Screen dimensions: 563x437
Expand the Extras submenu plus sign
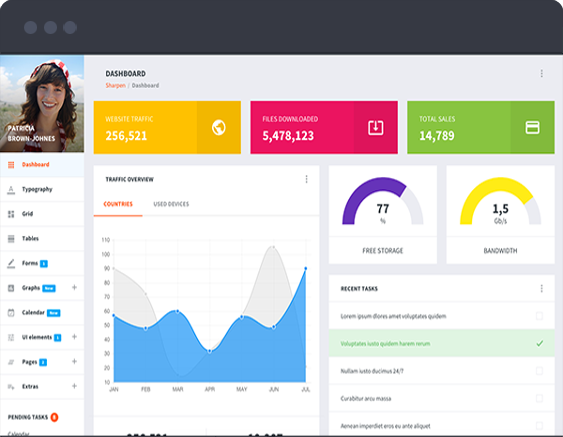point(74,386)
